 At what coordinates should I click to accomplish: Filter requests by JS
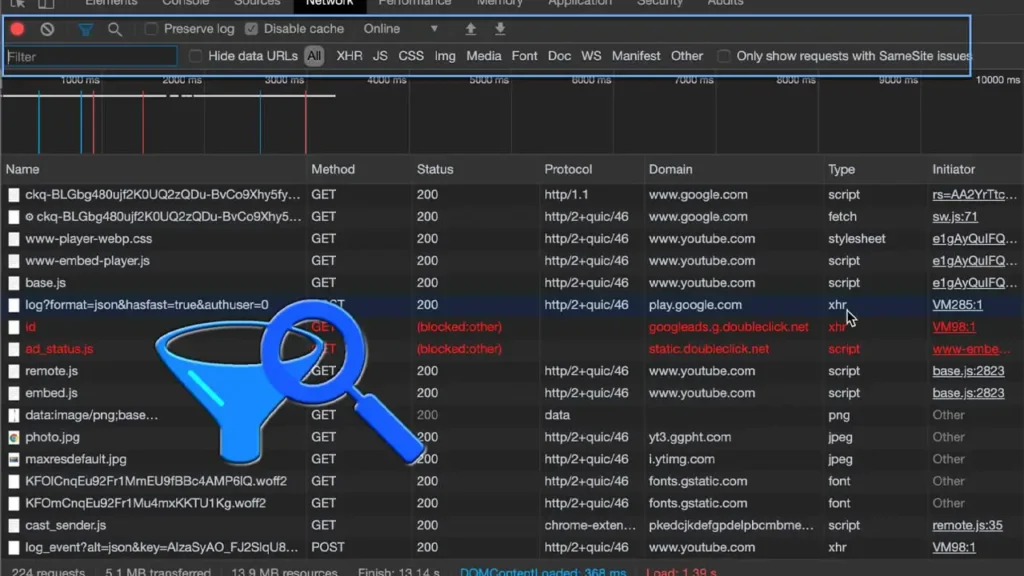(380, 56)
